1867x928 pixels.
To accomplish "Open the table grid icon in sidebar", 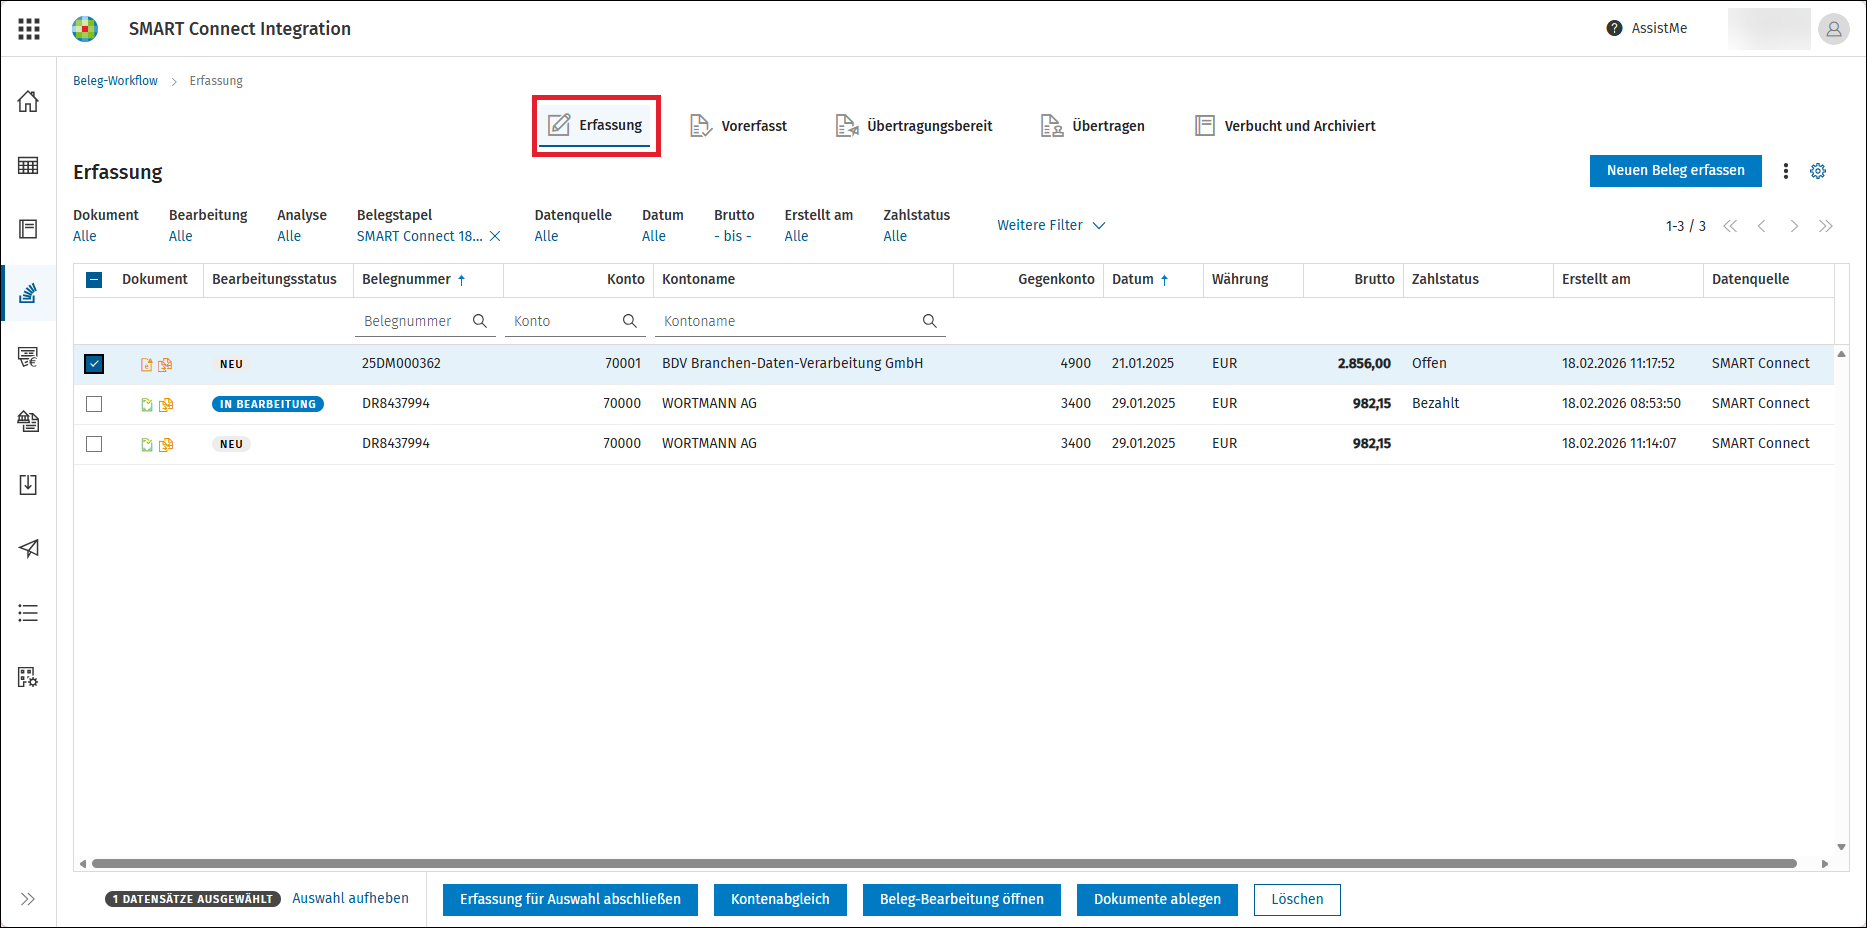I will coord(28,165).
